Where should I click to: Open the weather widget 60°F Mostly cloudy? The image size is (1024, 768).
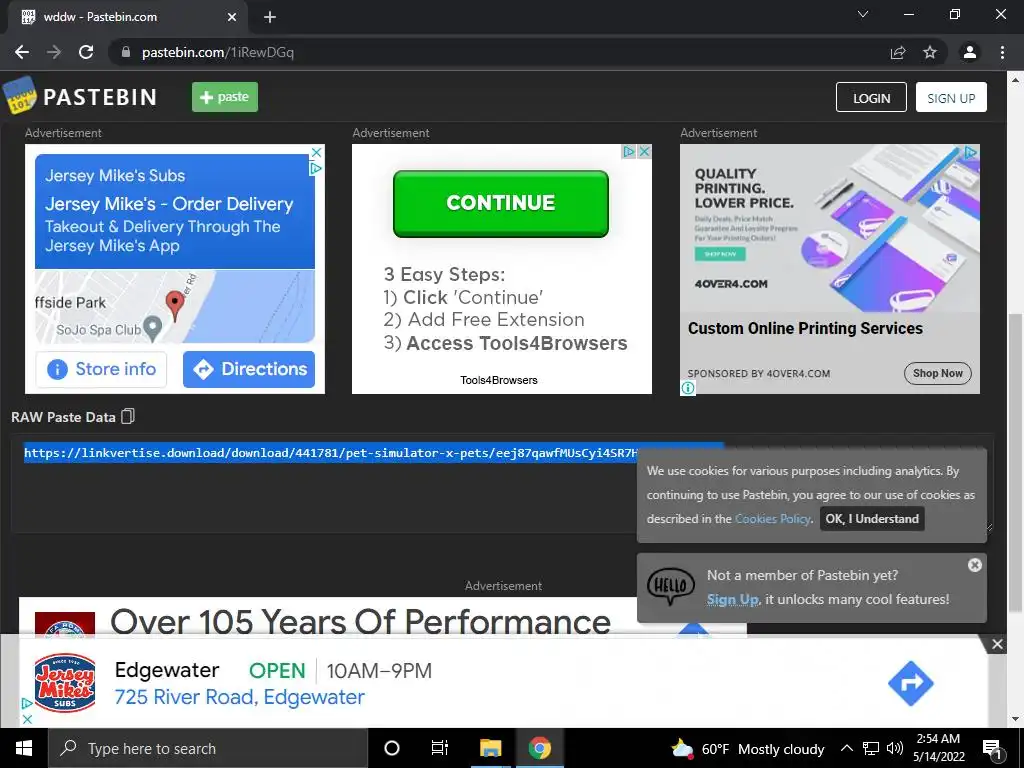pyautogui.click(x=748, y=748)
